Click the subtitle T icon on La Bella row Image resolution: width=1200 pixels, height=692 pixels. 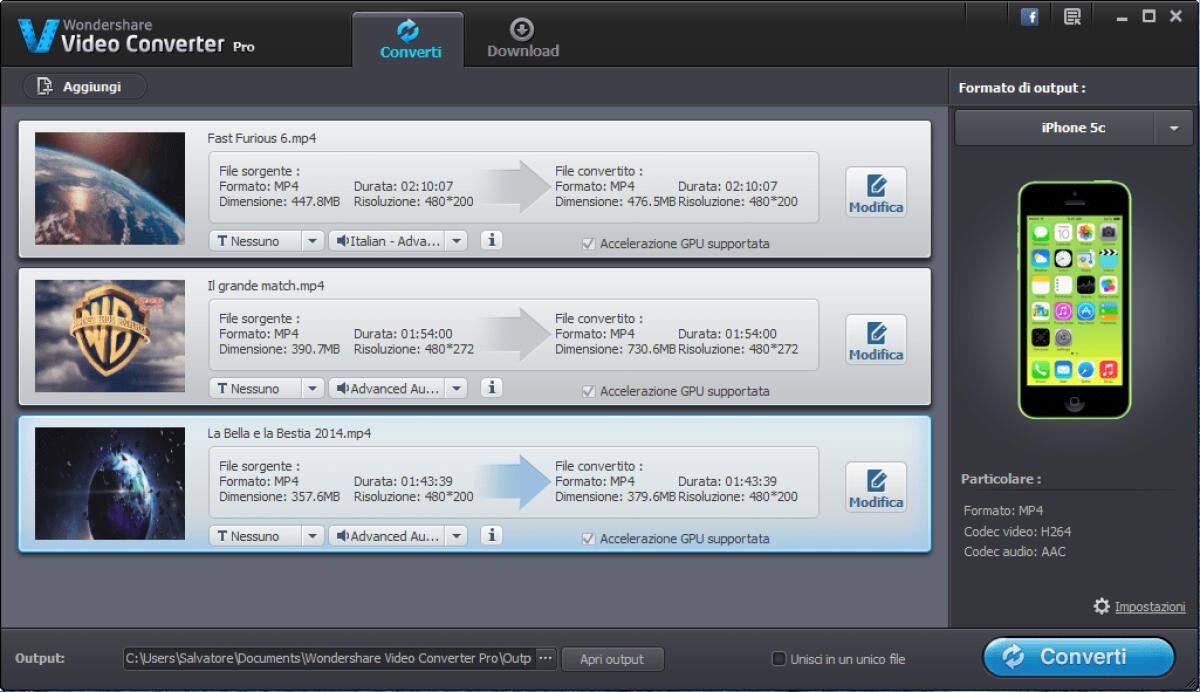coord(225,535)
